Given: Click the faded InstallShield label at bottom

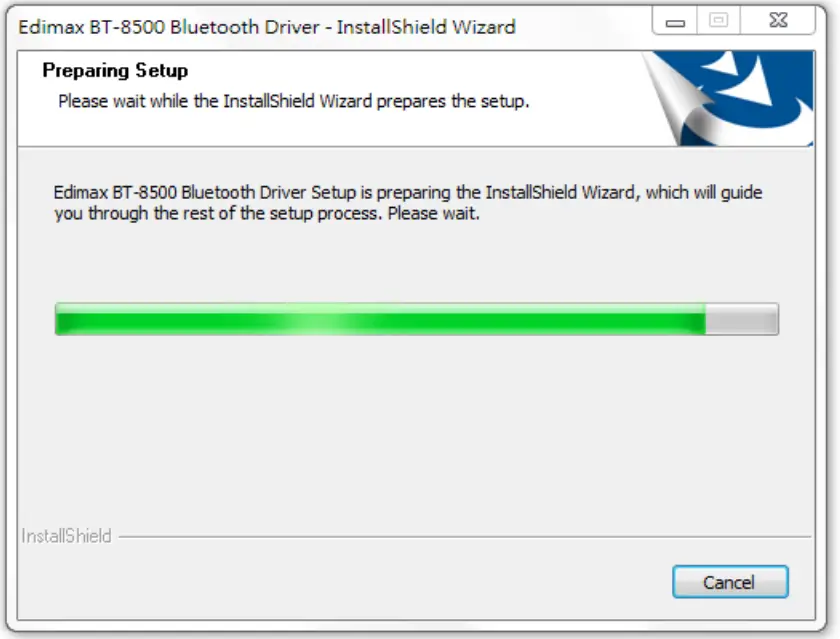Looking at the screenshot, I should 66,536.
